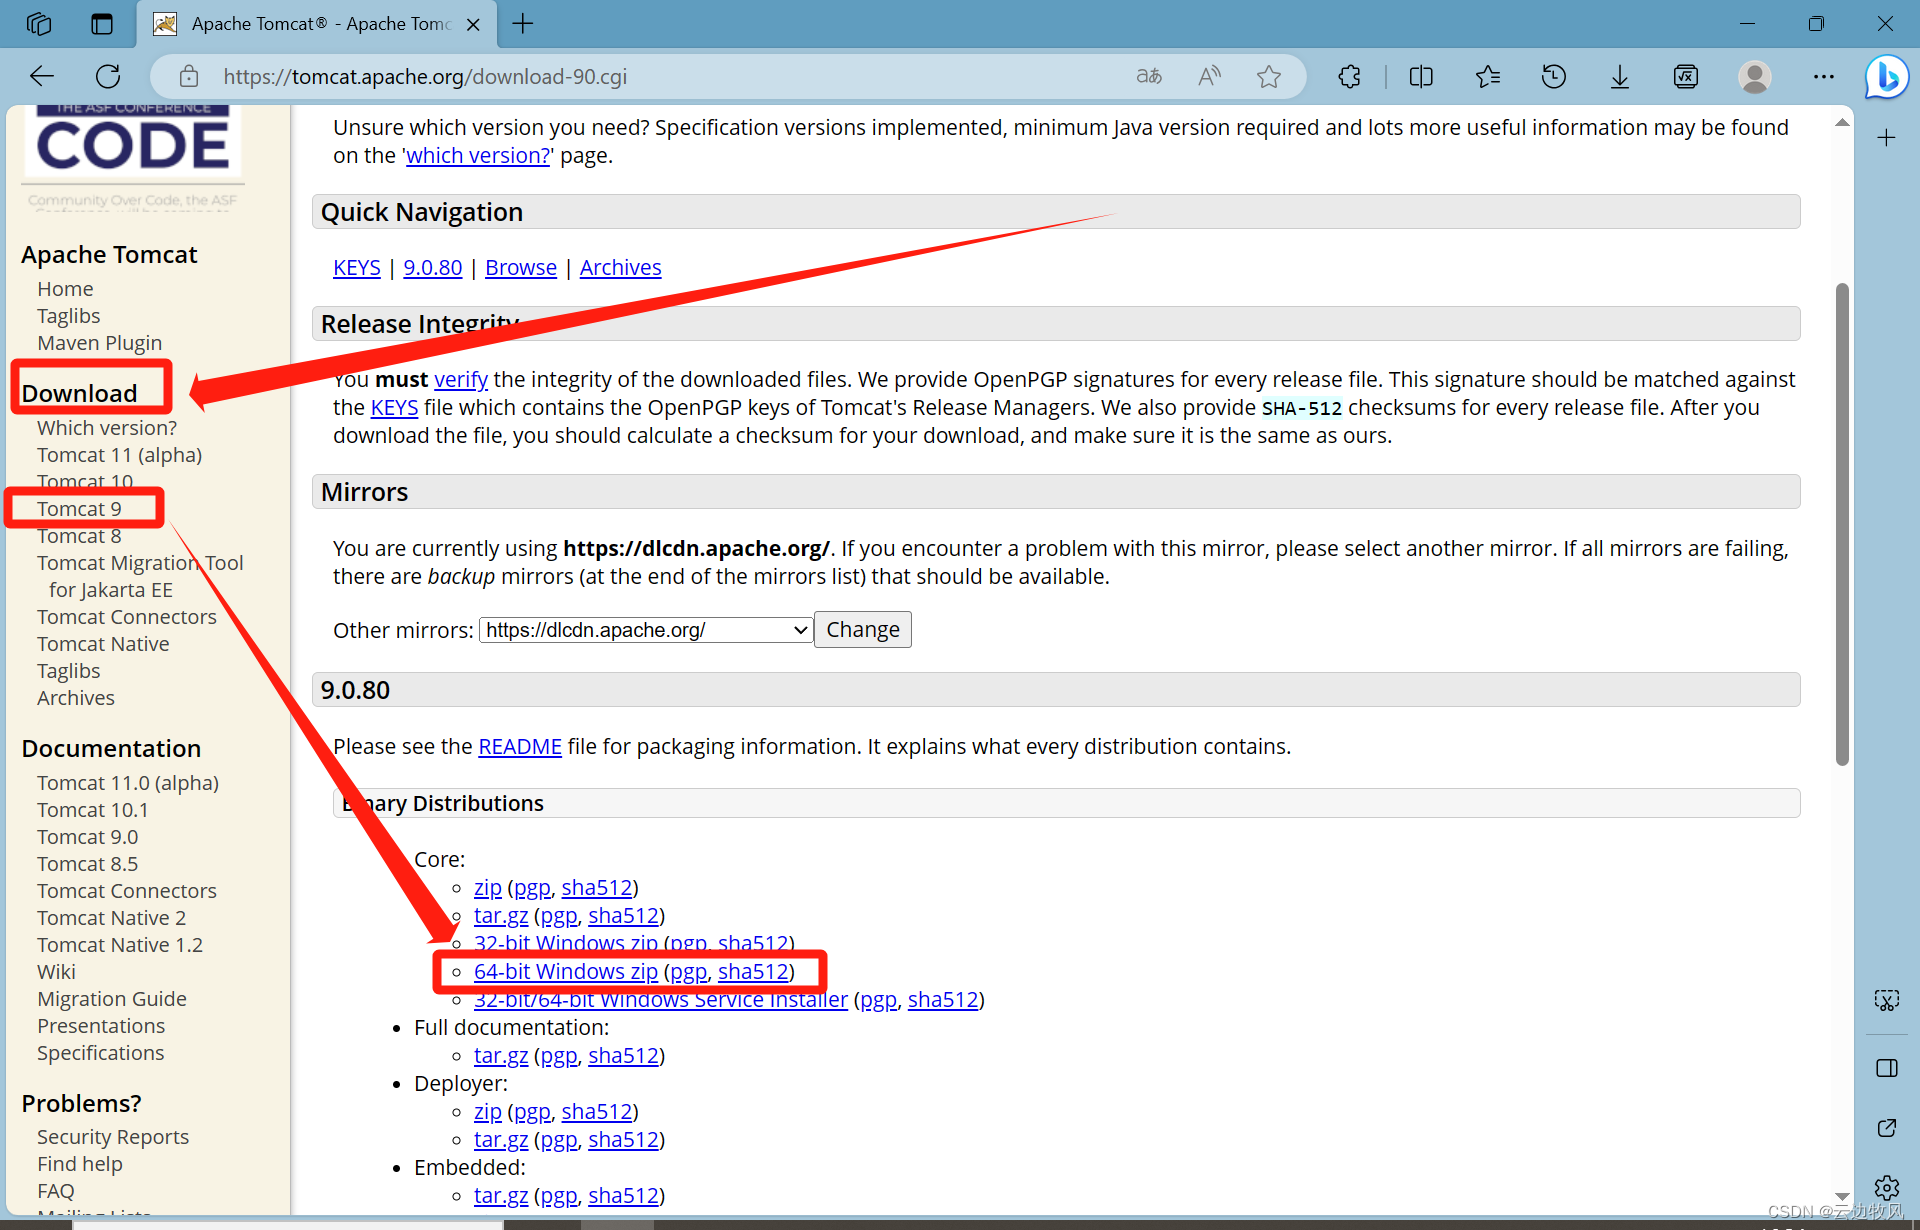Image resolution: width=1920 pixels, height=1230 pixels.
Task: Open the browser Settings and more menu
Action: 1823,76
